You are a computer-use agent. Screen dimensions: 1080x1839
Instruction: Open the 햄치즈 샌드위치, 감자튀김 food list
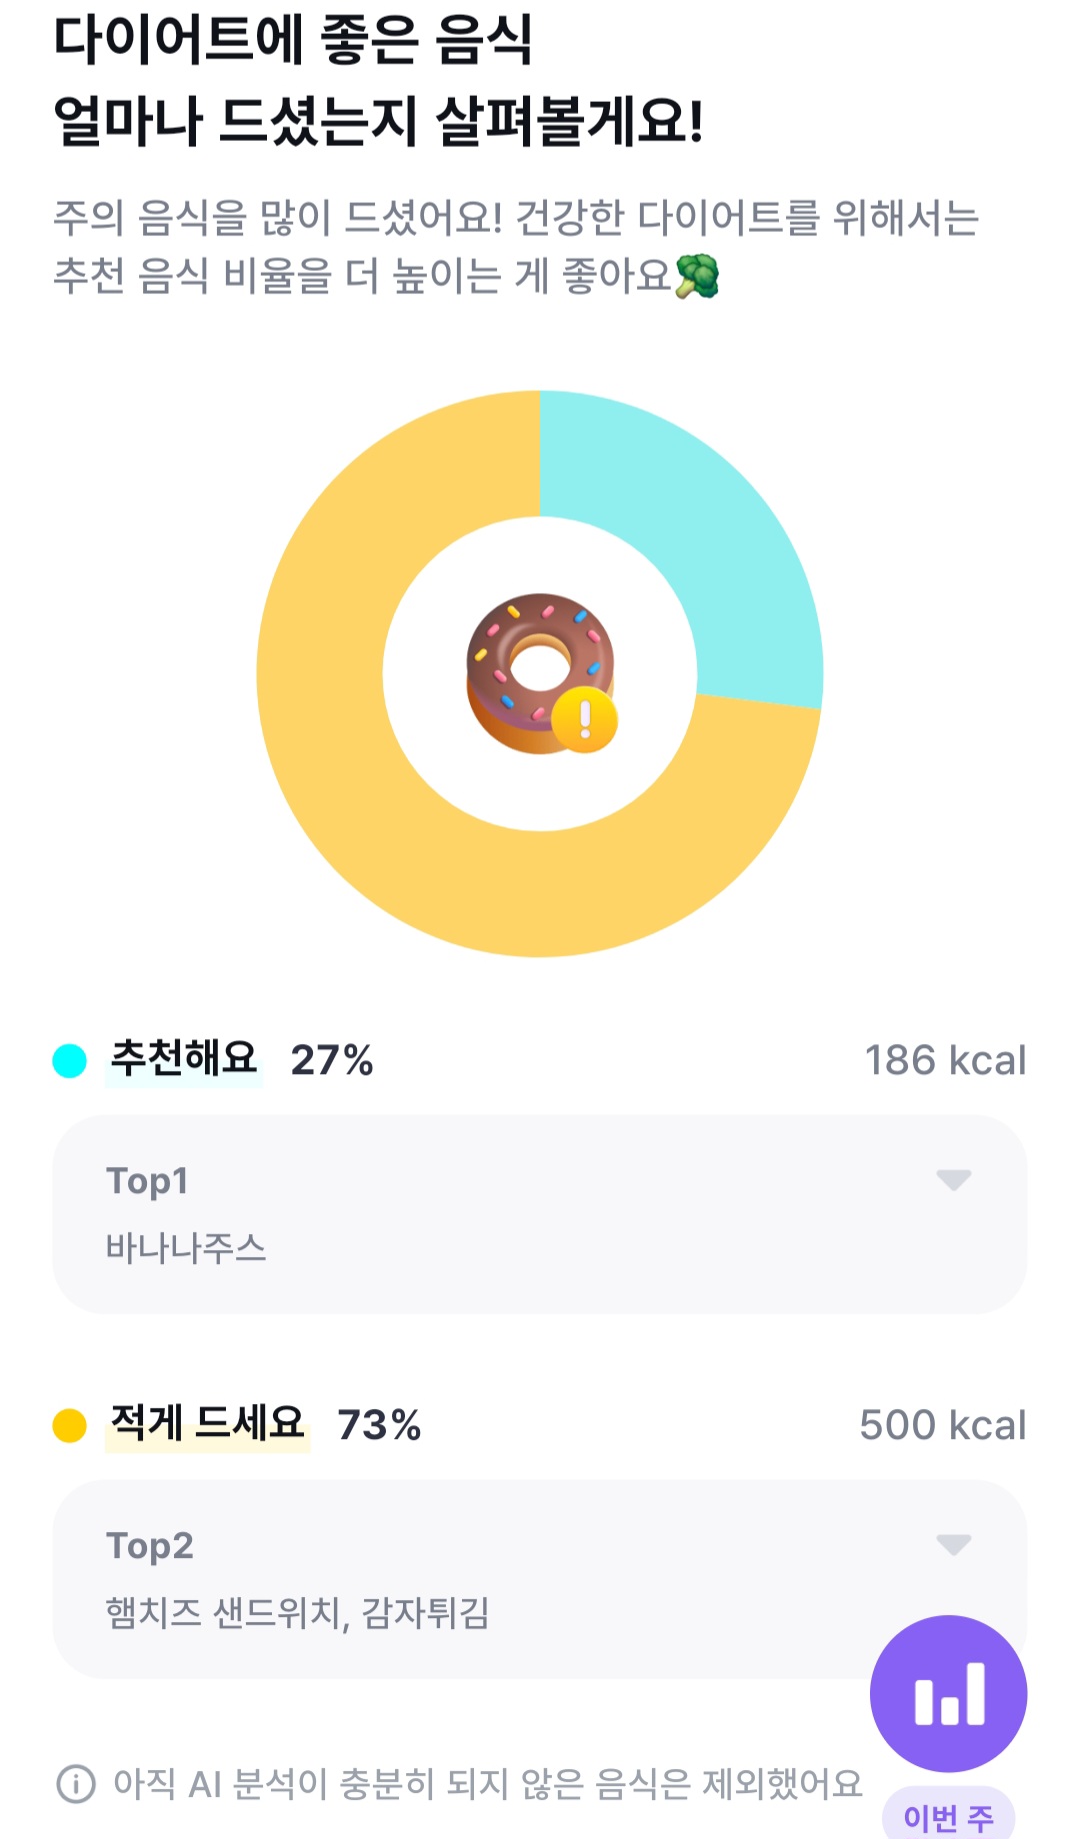[x=298, y=1613]
